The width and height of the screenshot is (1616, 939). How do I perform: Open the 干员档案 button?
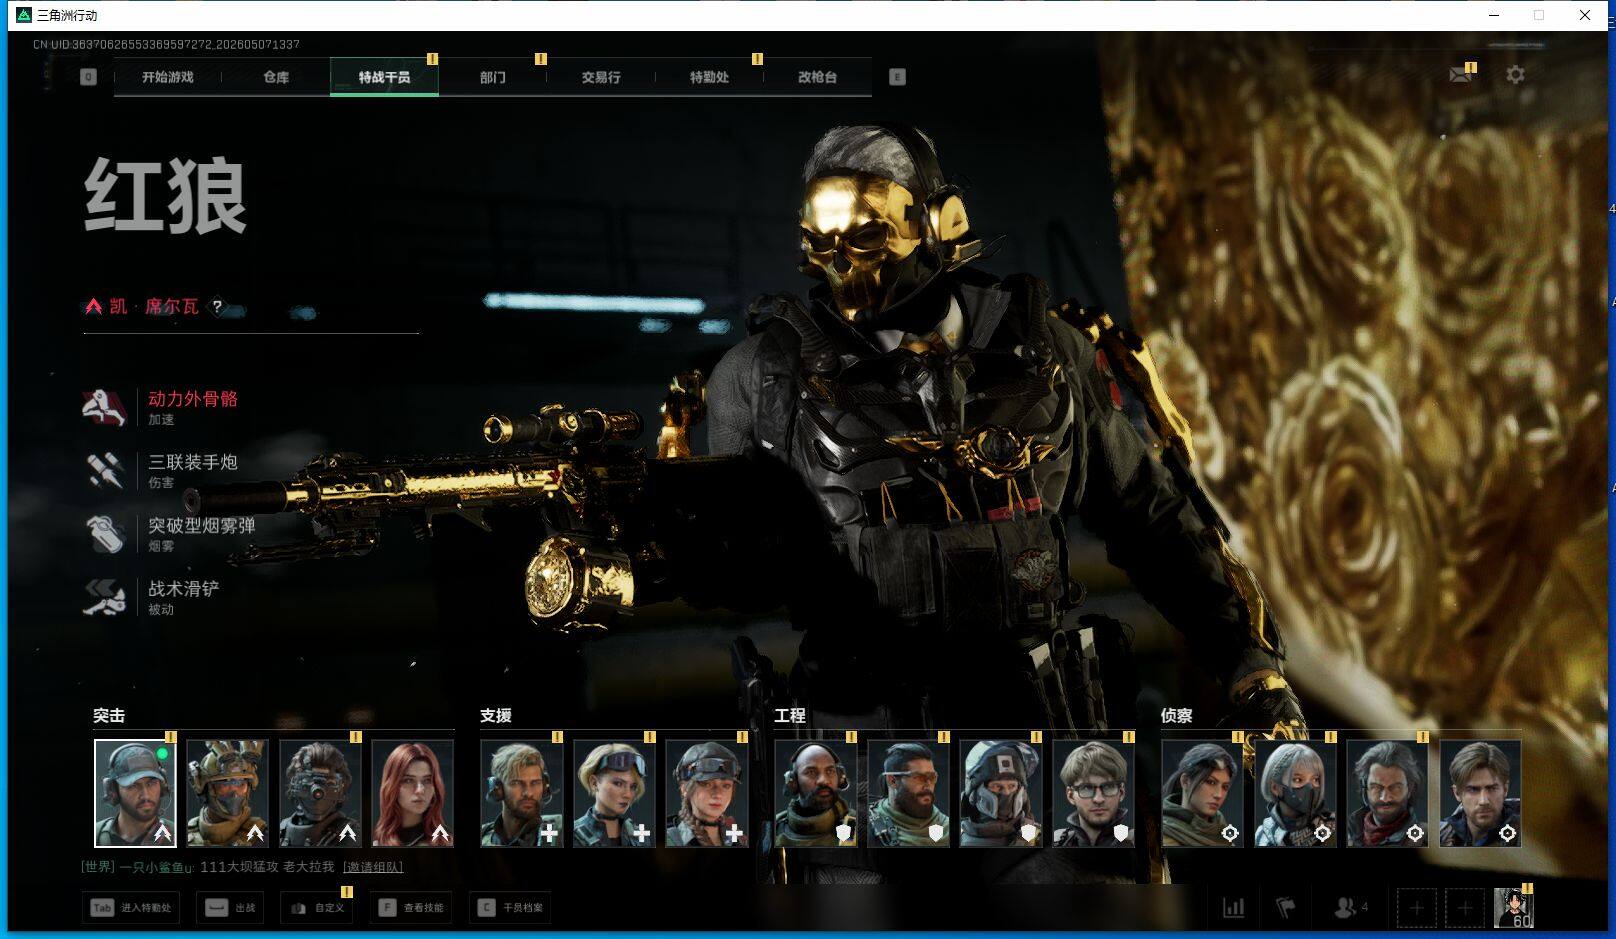510,908
